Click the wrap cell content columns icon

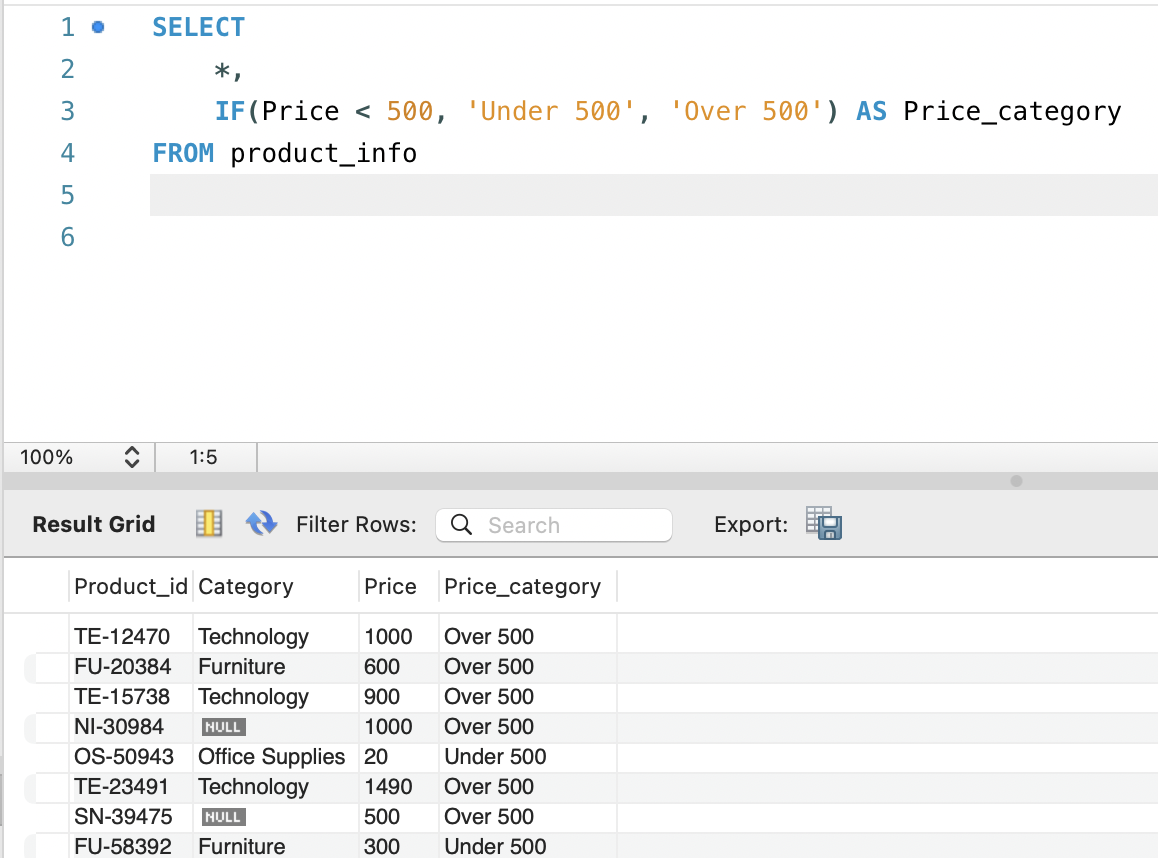pos(209,524)
